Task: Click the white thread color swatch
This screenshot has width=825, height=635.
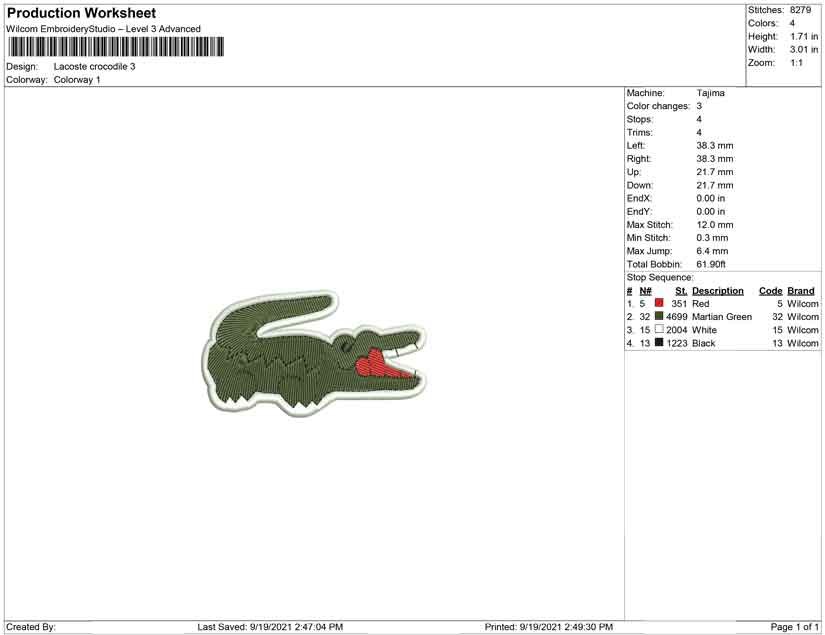Action: (659, 329)
